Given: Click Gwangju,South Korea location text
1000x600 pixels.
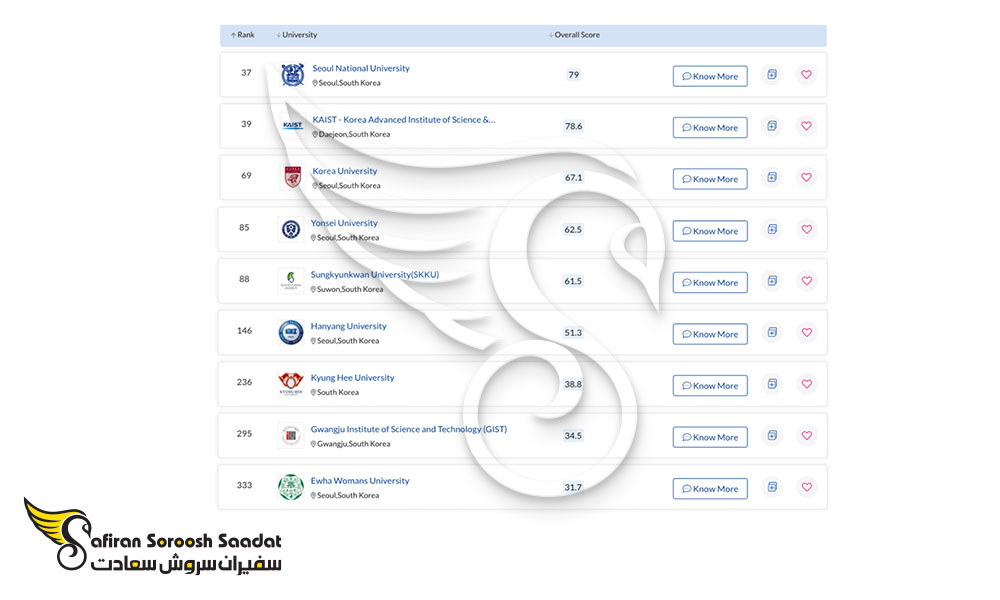Looking at the screenshot, I should click(x=353, y=444).
